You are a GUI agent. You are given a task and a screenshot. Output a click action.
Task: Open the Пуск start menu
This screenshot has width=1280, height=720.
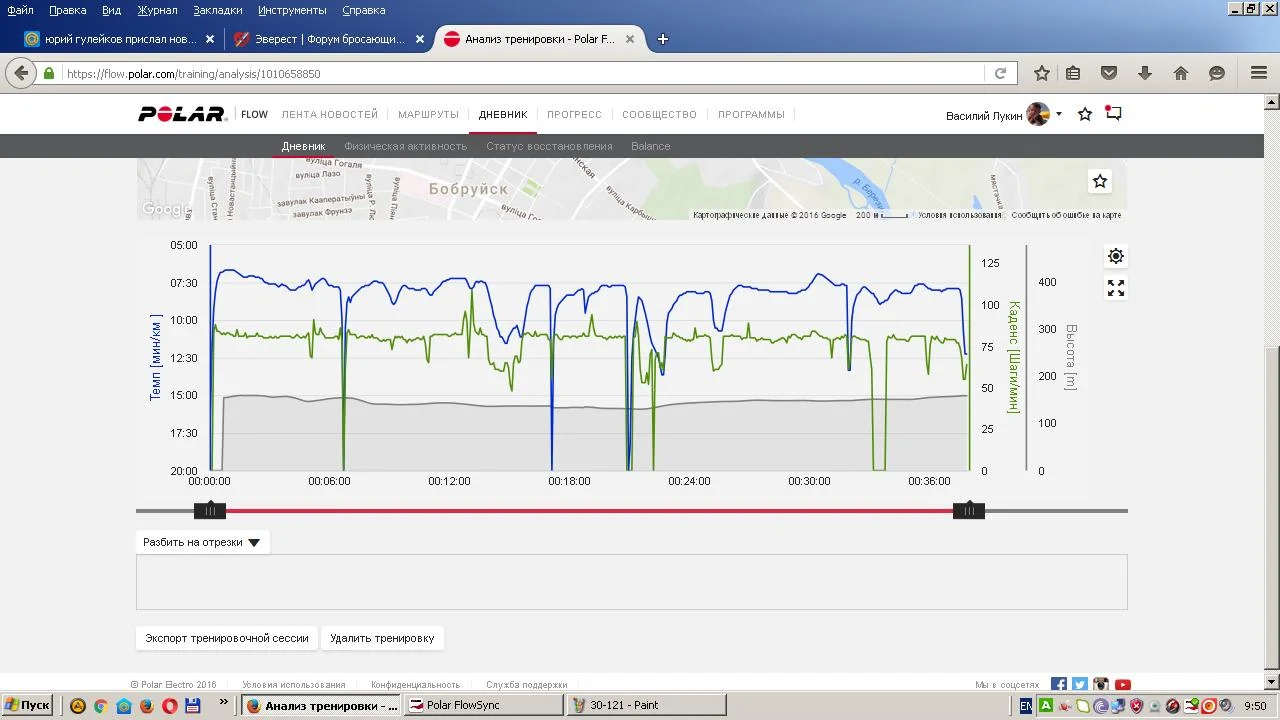tap(27, 705)
